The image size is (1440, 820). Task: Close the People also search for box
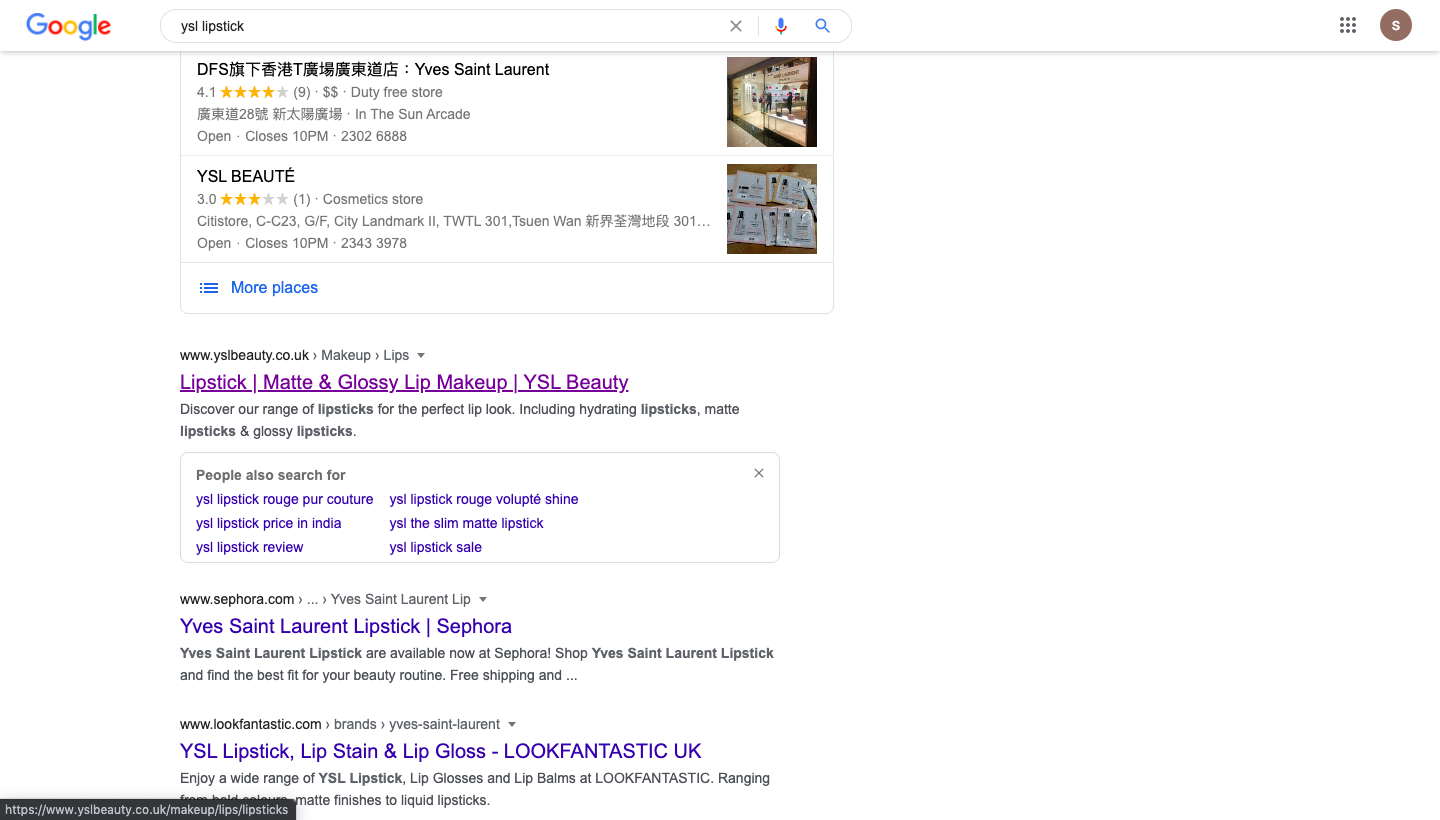pos(759,473)
